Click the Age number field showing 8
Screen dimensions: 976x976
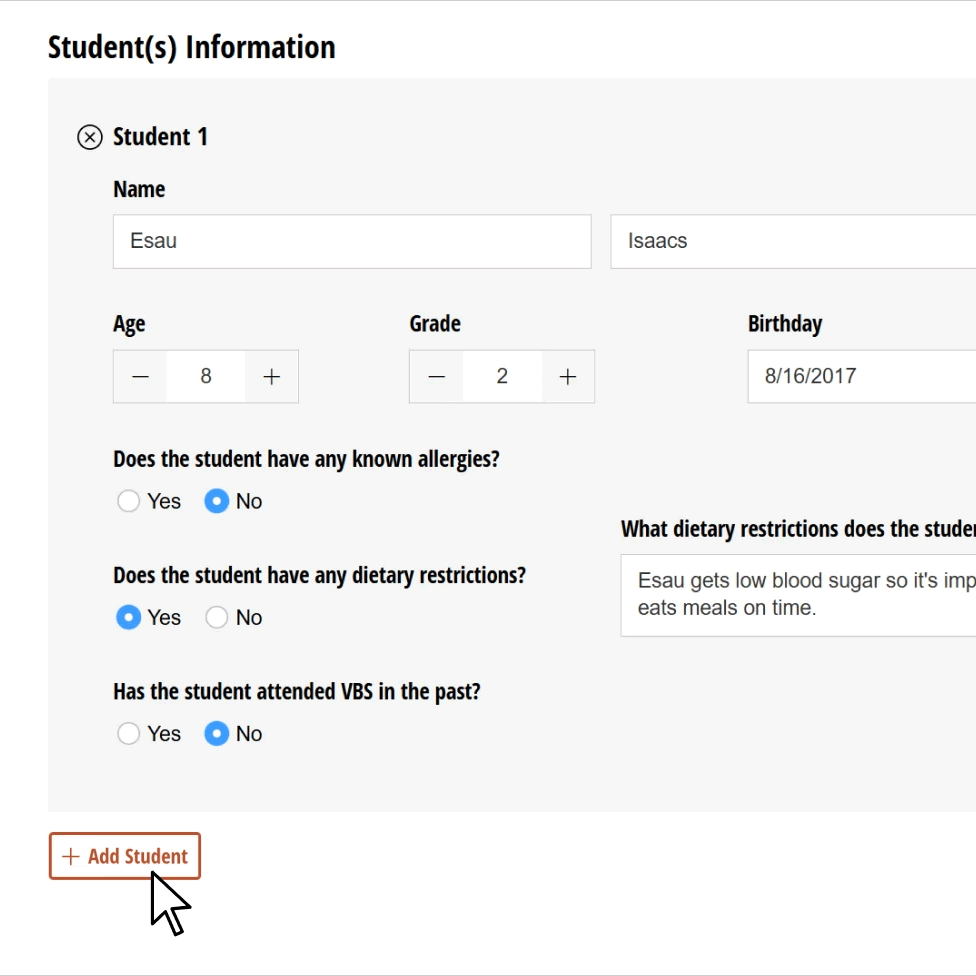pyautogui.click(x=206, y=377)
